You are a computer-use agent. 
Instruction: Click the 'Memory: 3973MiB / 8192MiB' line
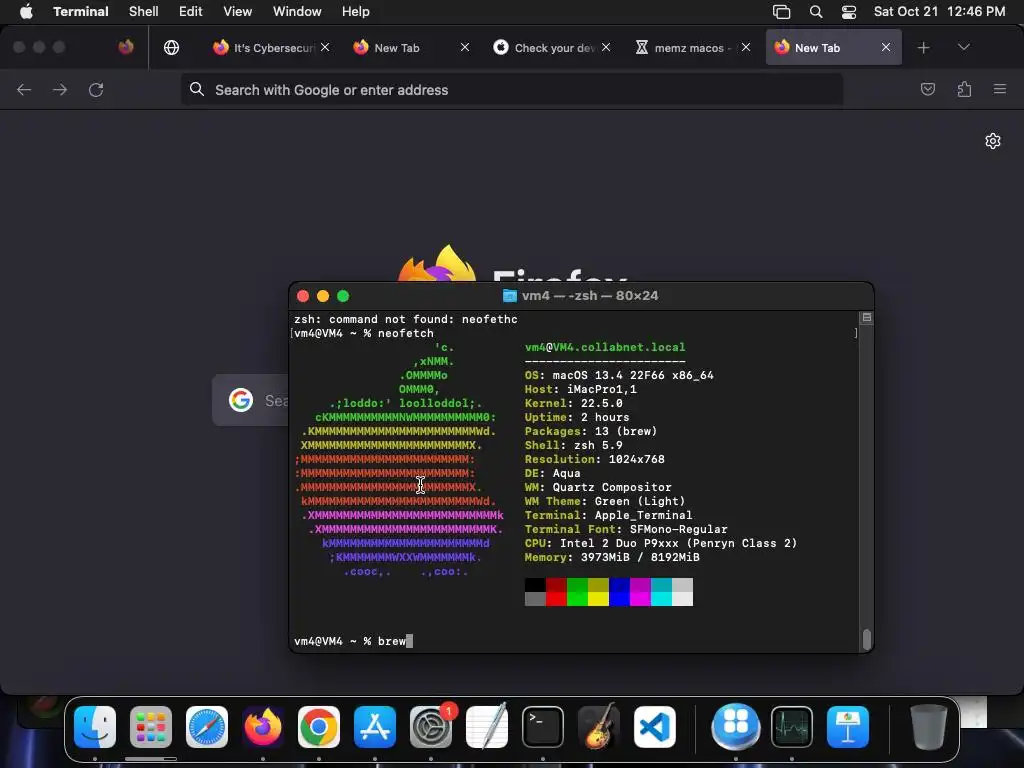(612, 558)
